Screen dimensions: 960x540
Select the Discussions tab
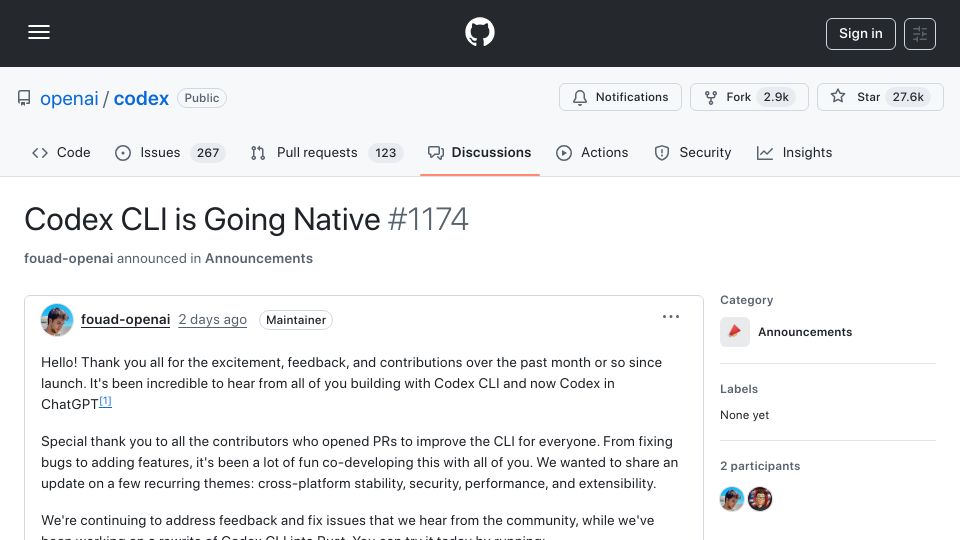[479, 152]
